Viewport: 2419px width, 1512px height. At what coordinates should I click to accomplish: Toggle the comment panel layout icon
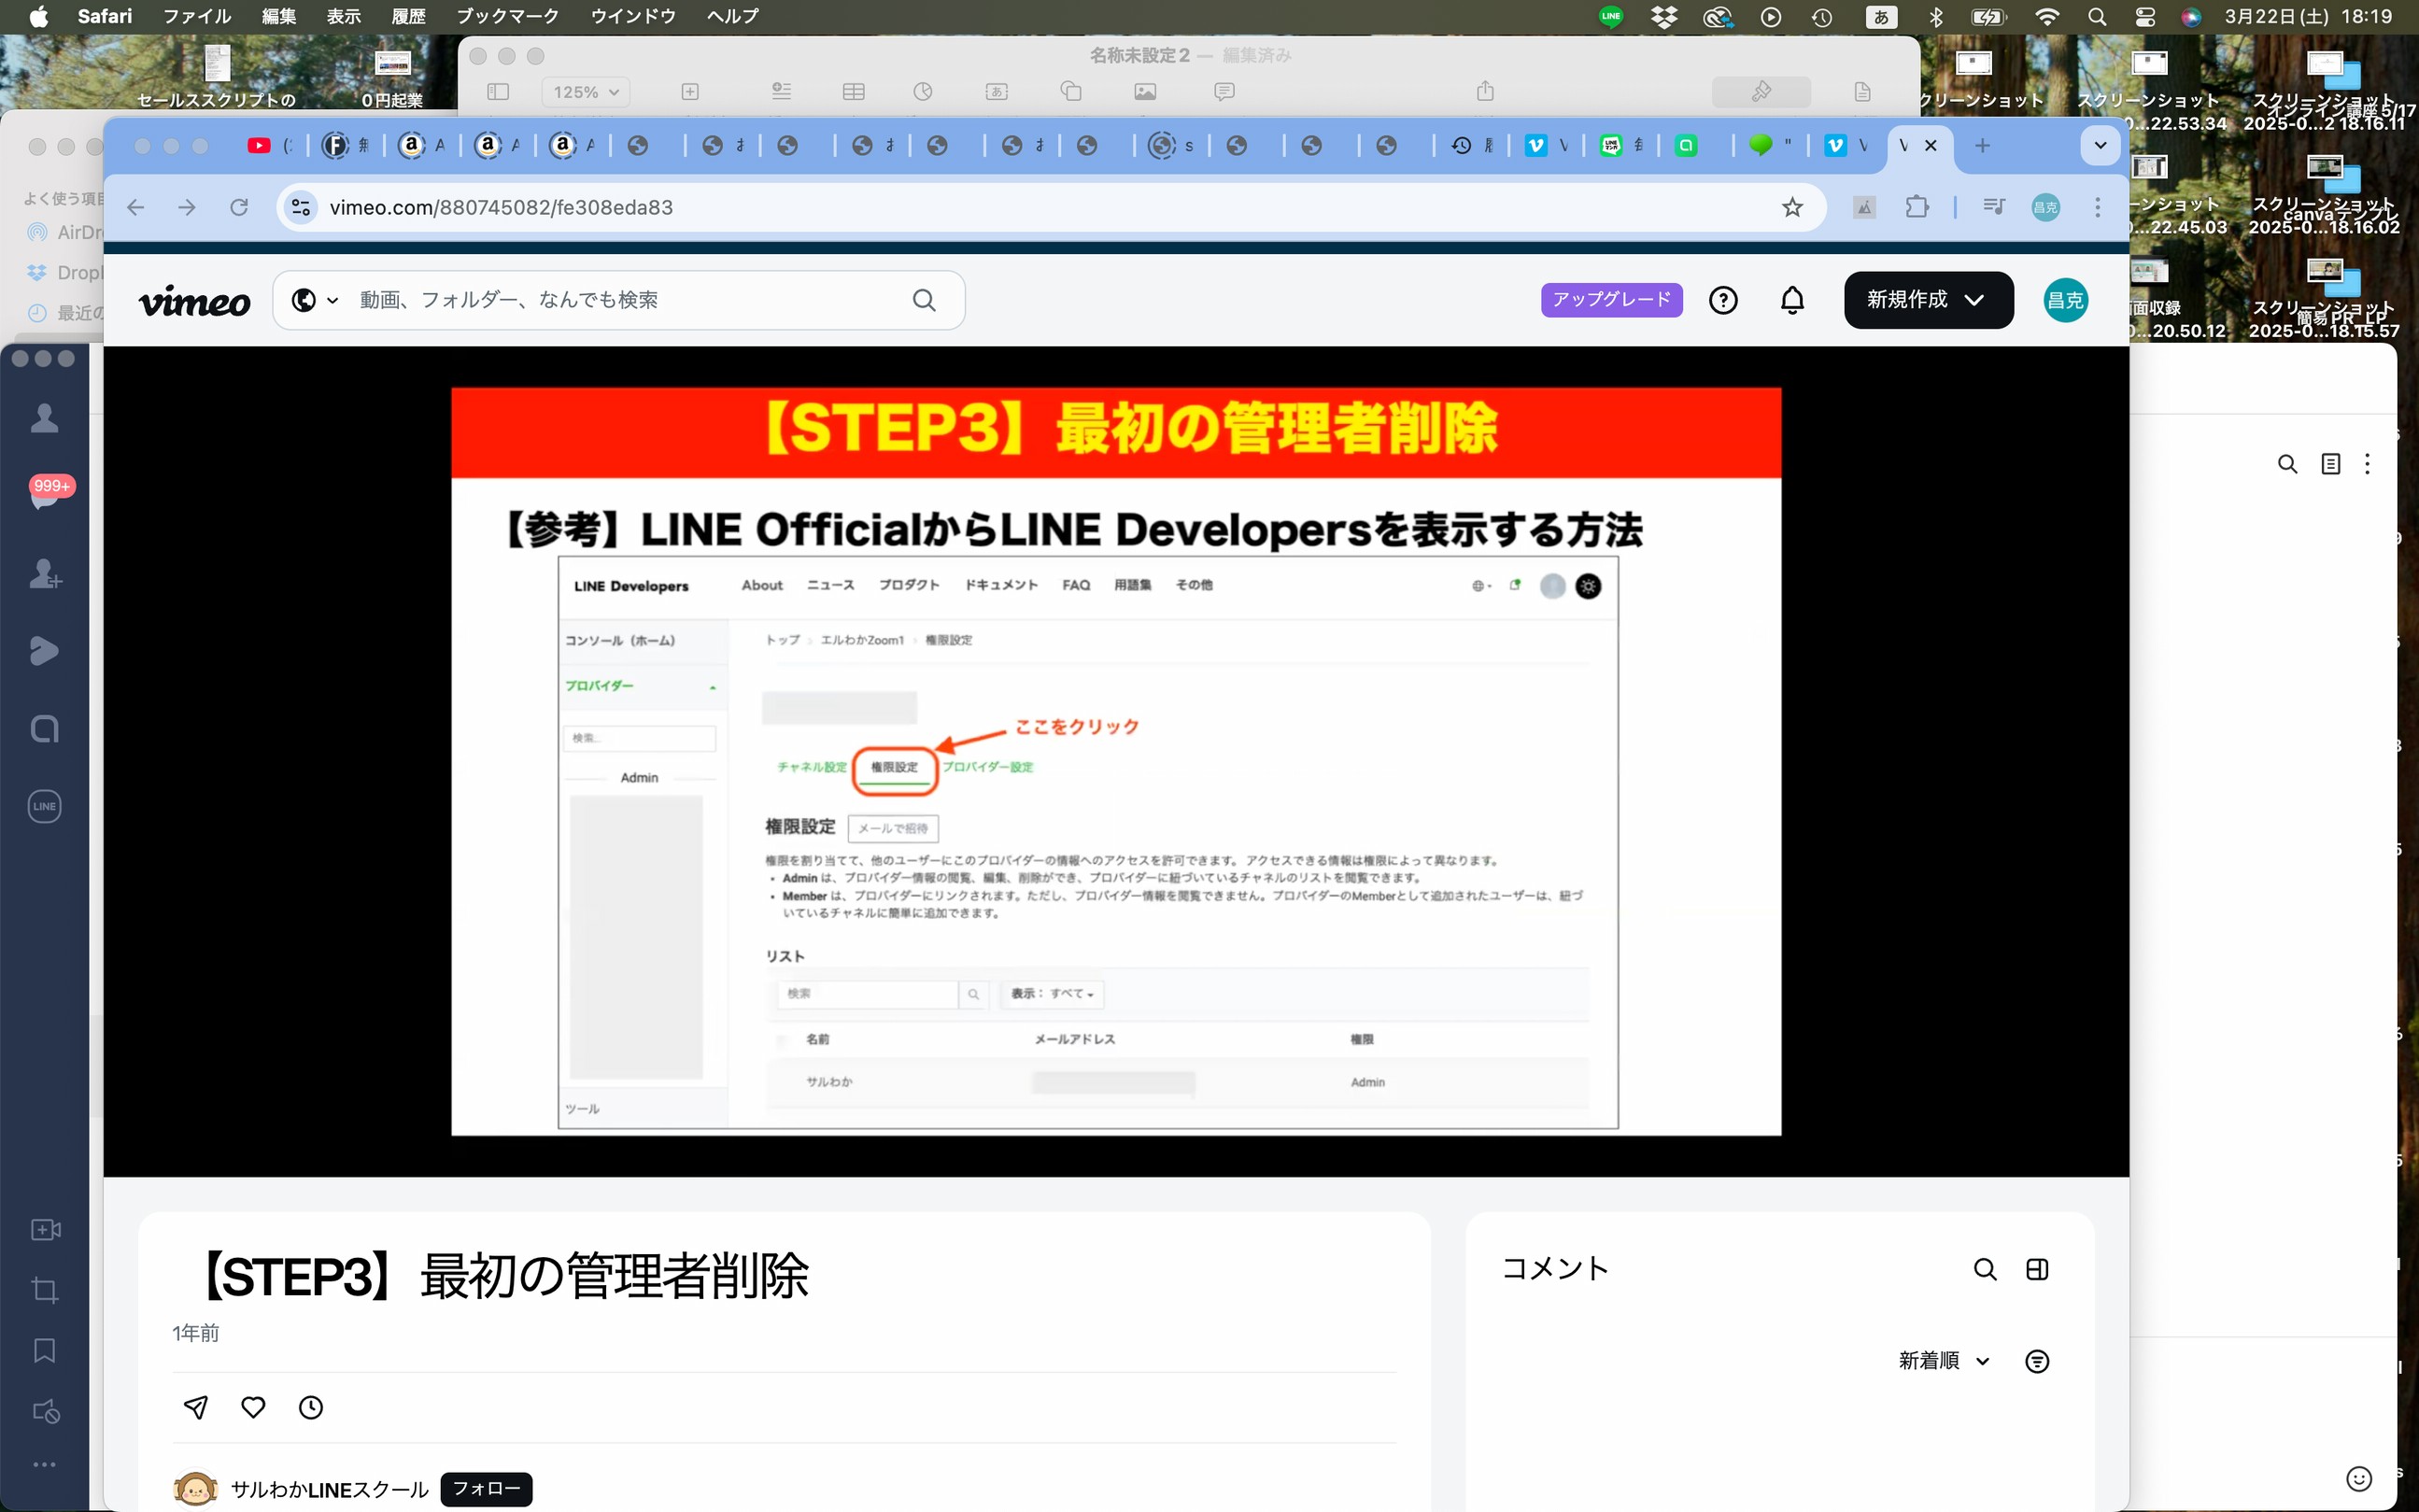[x=2037, y=1269]
